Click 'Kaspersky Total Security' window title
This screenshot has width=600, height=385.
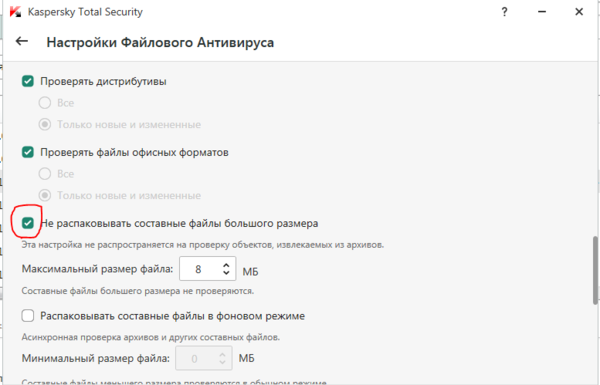click(85, 12)
